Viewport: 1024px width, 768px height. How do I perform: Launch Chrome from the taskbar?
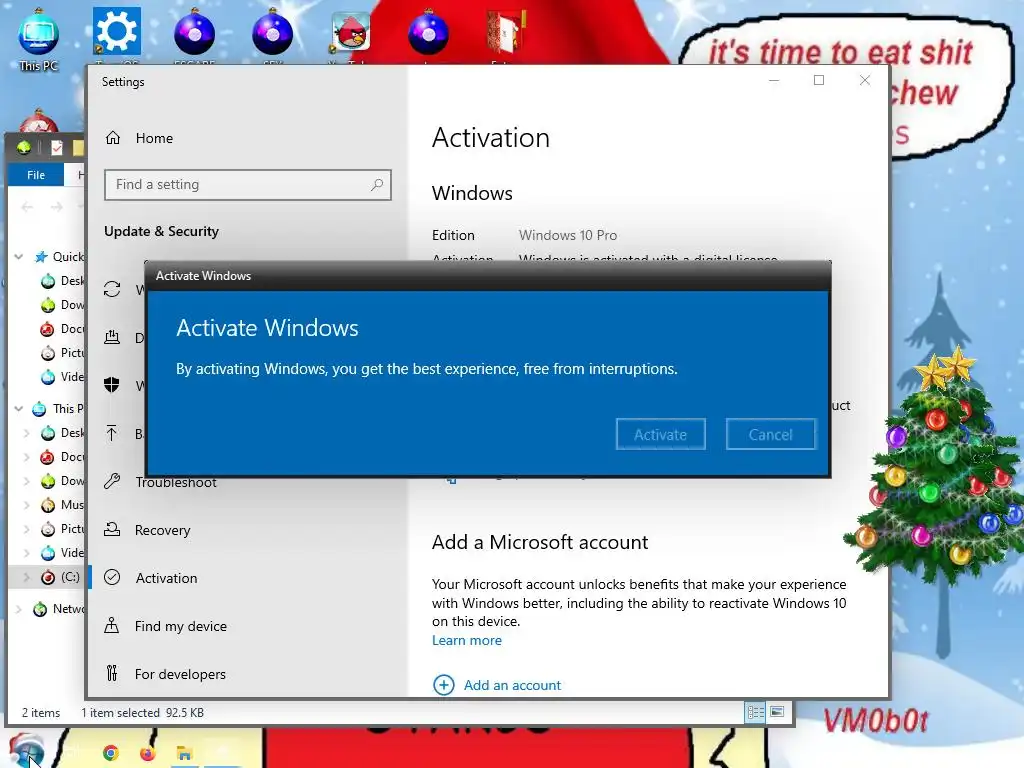111,754
